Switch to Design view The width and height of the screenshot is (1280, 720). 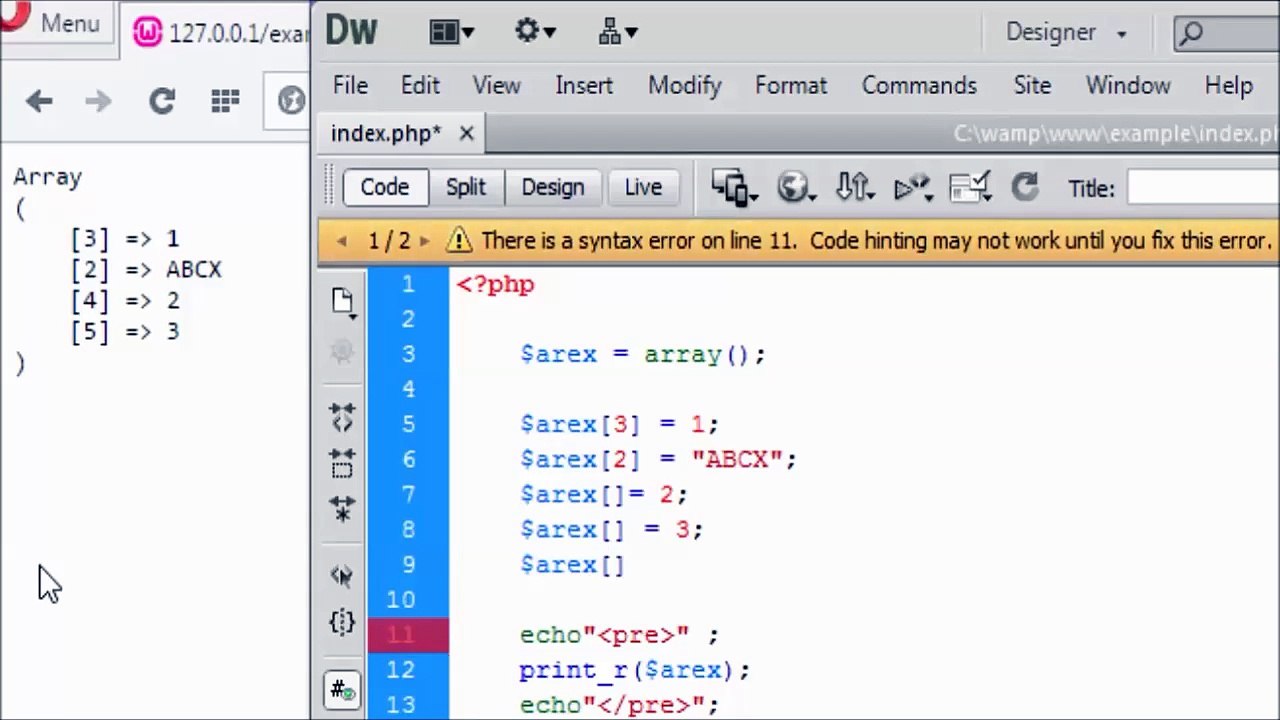tap(552, 188)
